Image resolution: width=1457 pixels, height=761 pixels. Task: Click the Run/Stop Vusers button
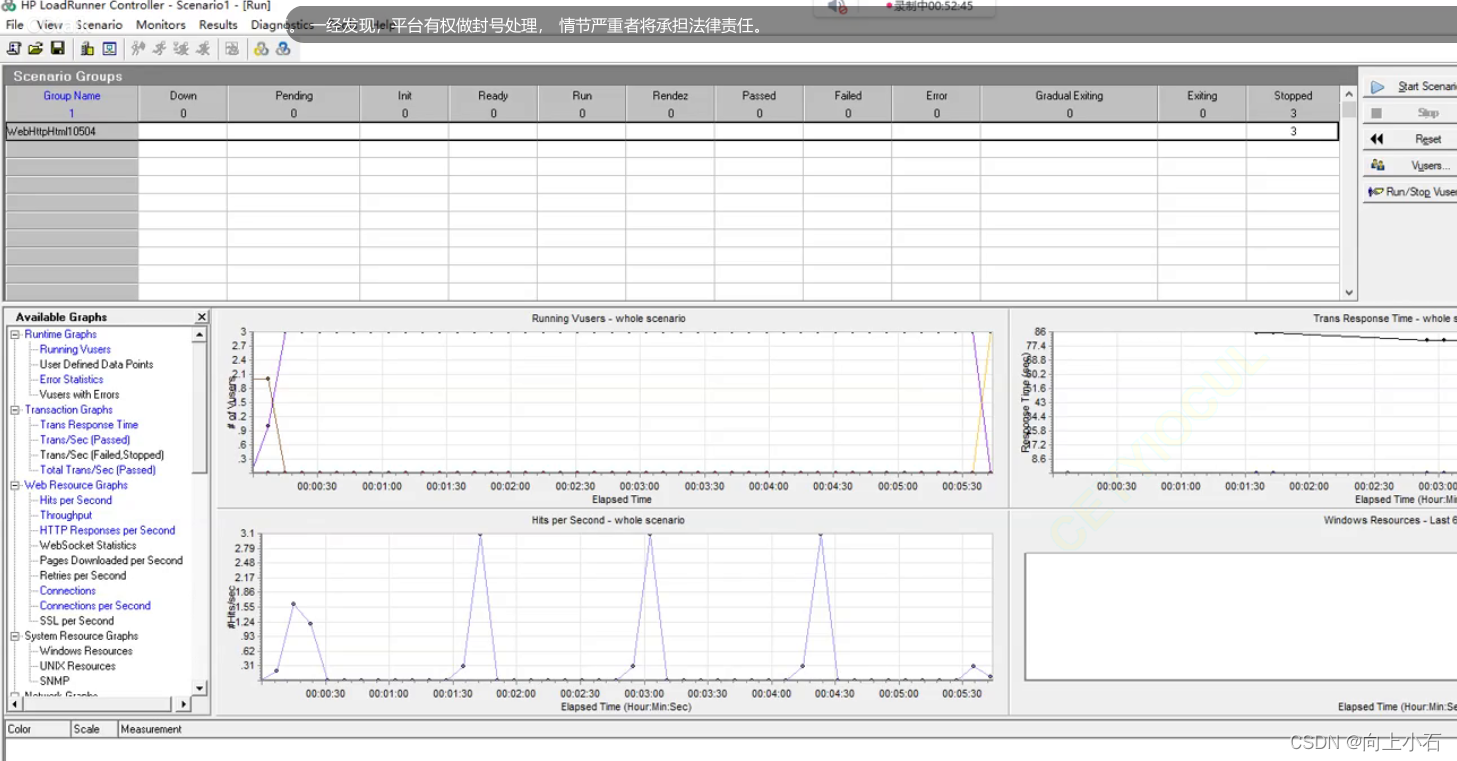click(1410, 191)
